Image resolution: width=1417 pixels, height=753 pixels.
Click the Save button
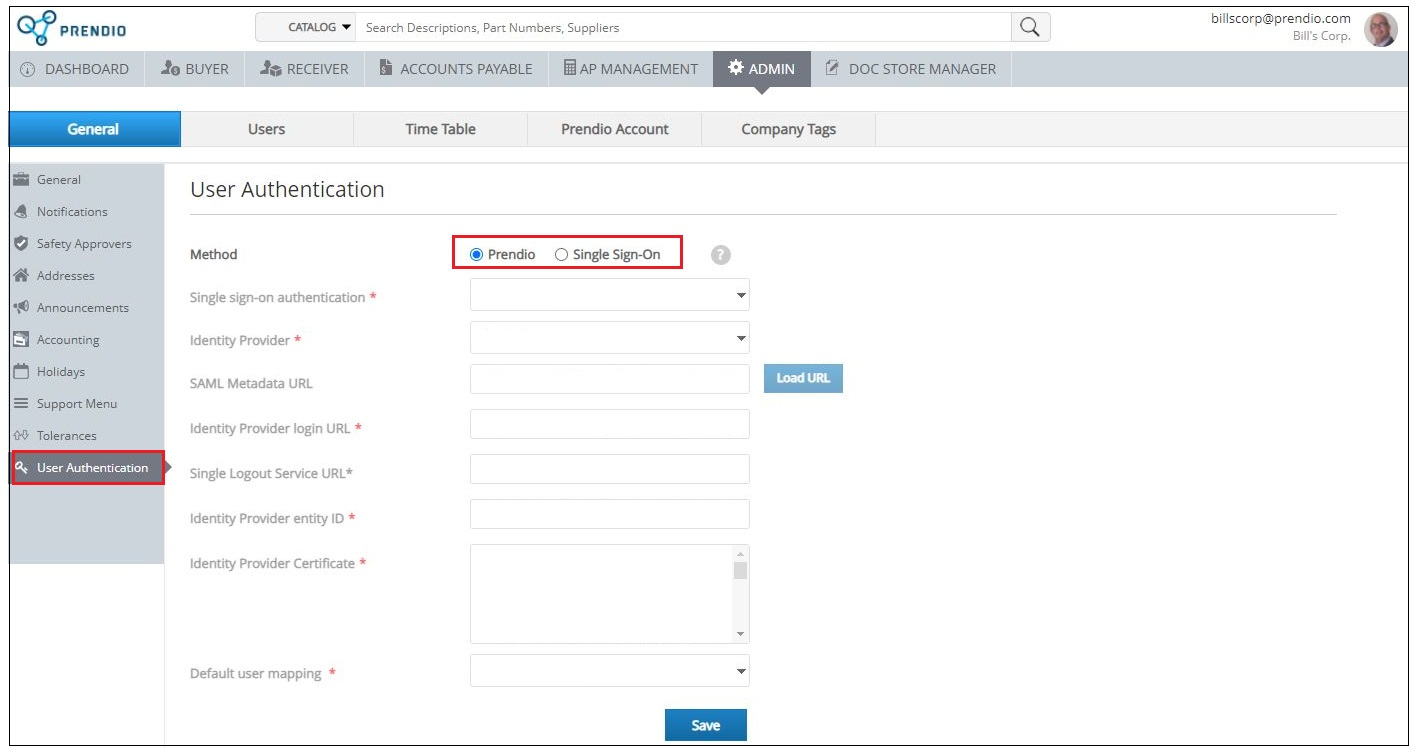705,725
